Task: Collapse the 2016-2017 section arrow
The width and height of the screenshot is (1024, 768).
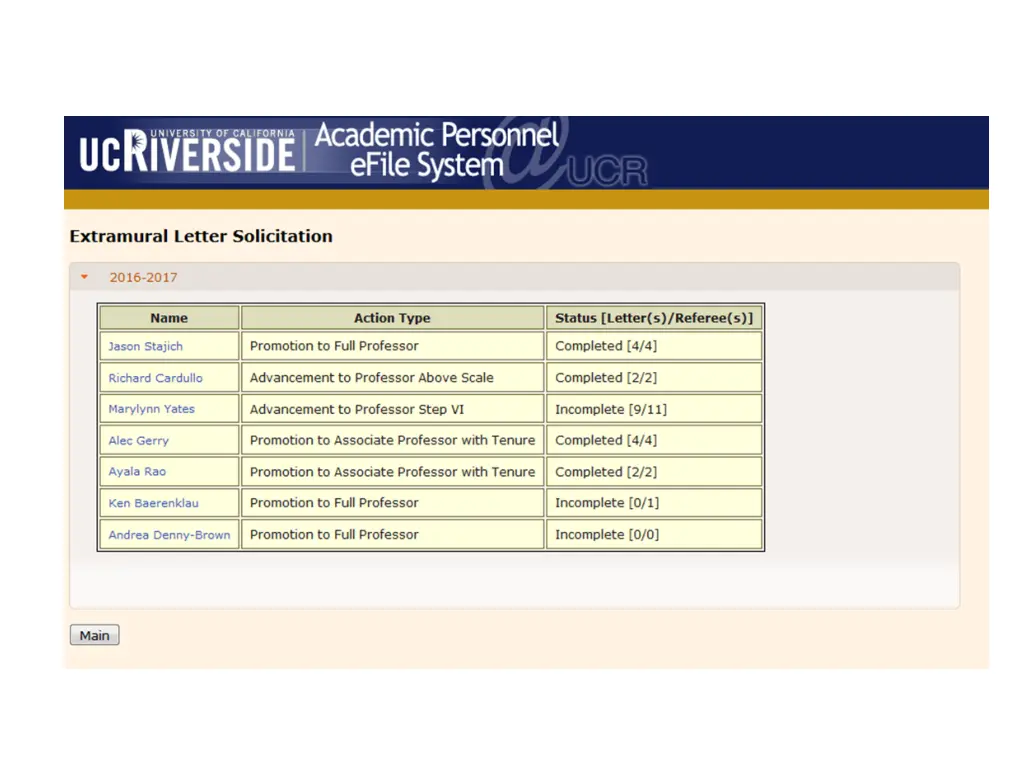Action: [x=84, y=277]
